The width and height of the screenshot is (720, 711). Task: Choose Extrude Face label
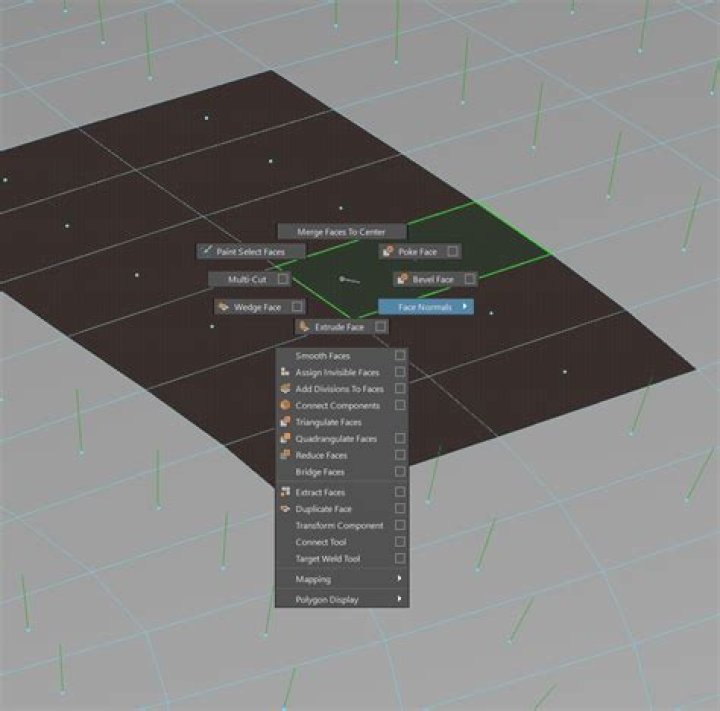point(339,327)
